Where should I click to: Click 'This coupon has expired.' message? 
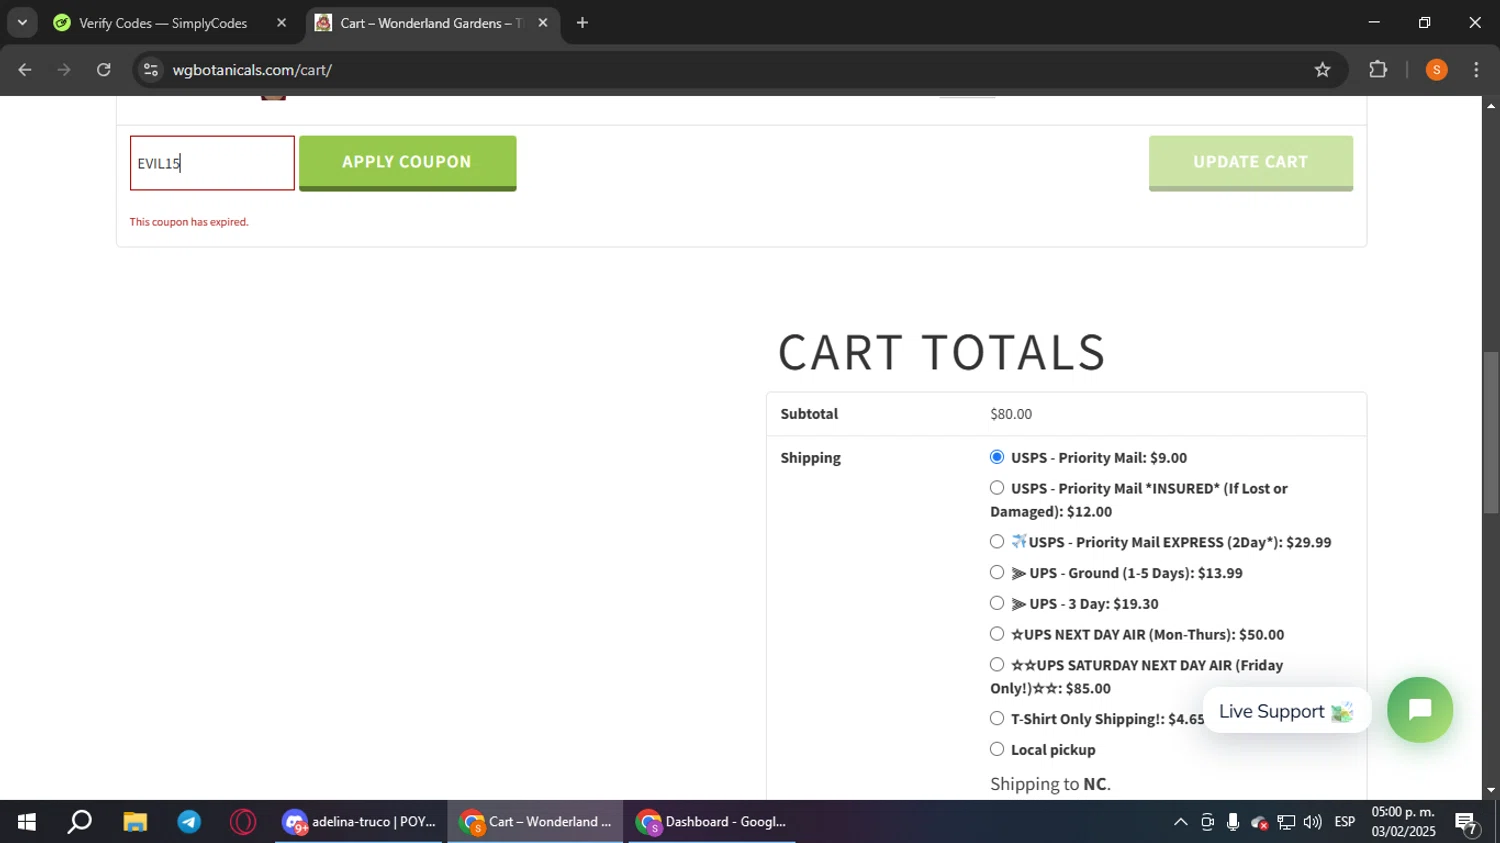(189, 222)
